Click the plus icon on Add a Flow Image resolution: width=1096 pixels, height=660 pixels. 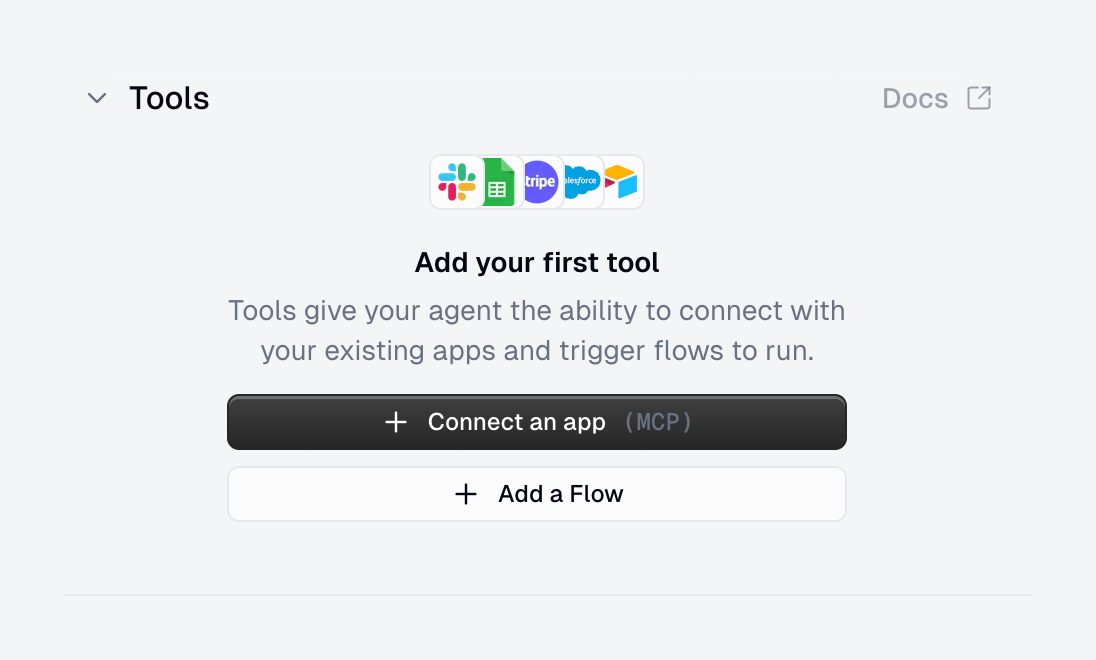click(x=466, y=494)
